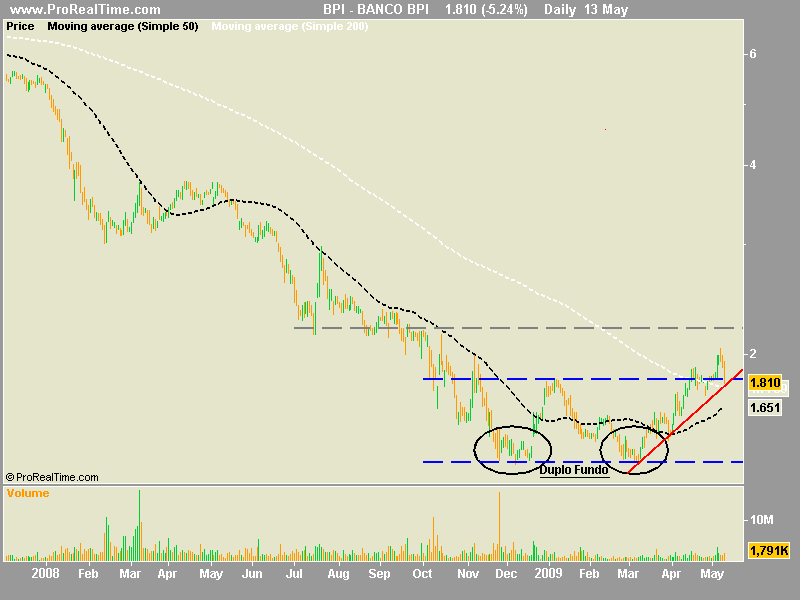800x600 pixels.
Task: Click the 1.651 moving average value tag
Action: pyautogui.click(x=765, y=408)
